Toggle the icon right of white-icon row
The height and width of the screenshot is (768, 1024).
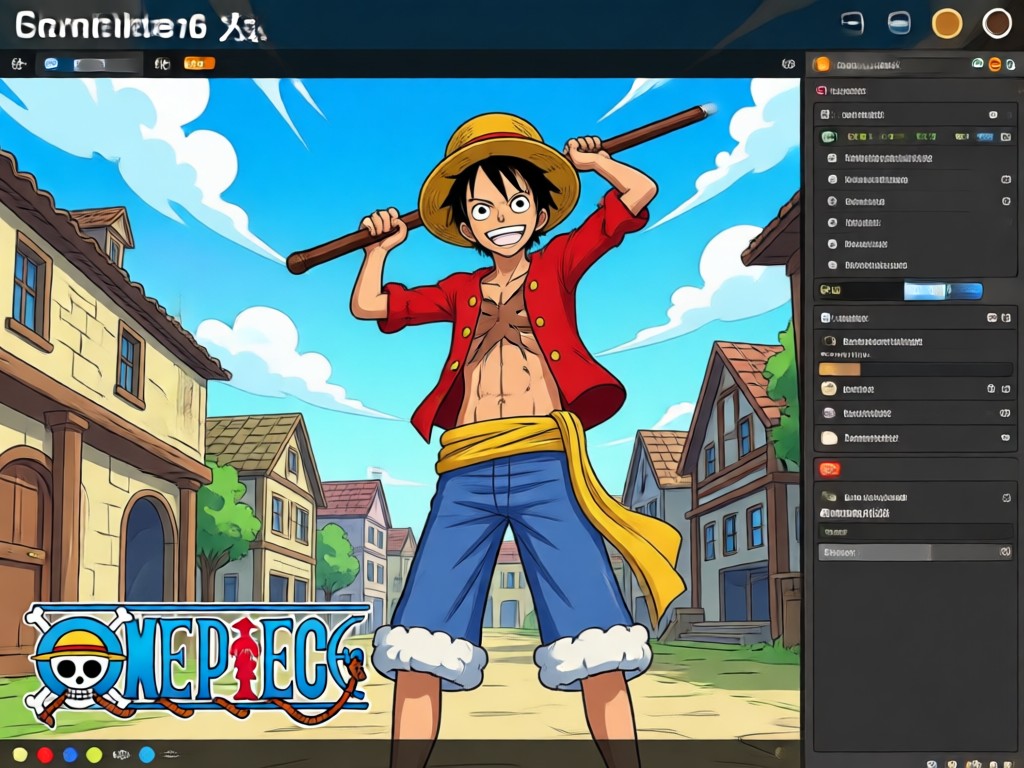pos(1005,438)
